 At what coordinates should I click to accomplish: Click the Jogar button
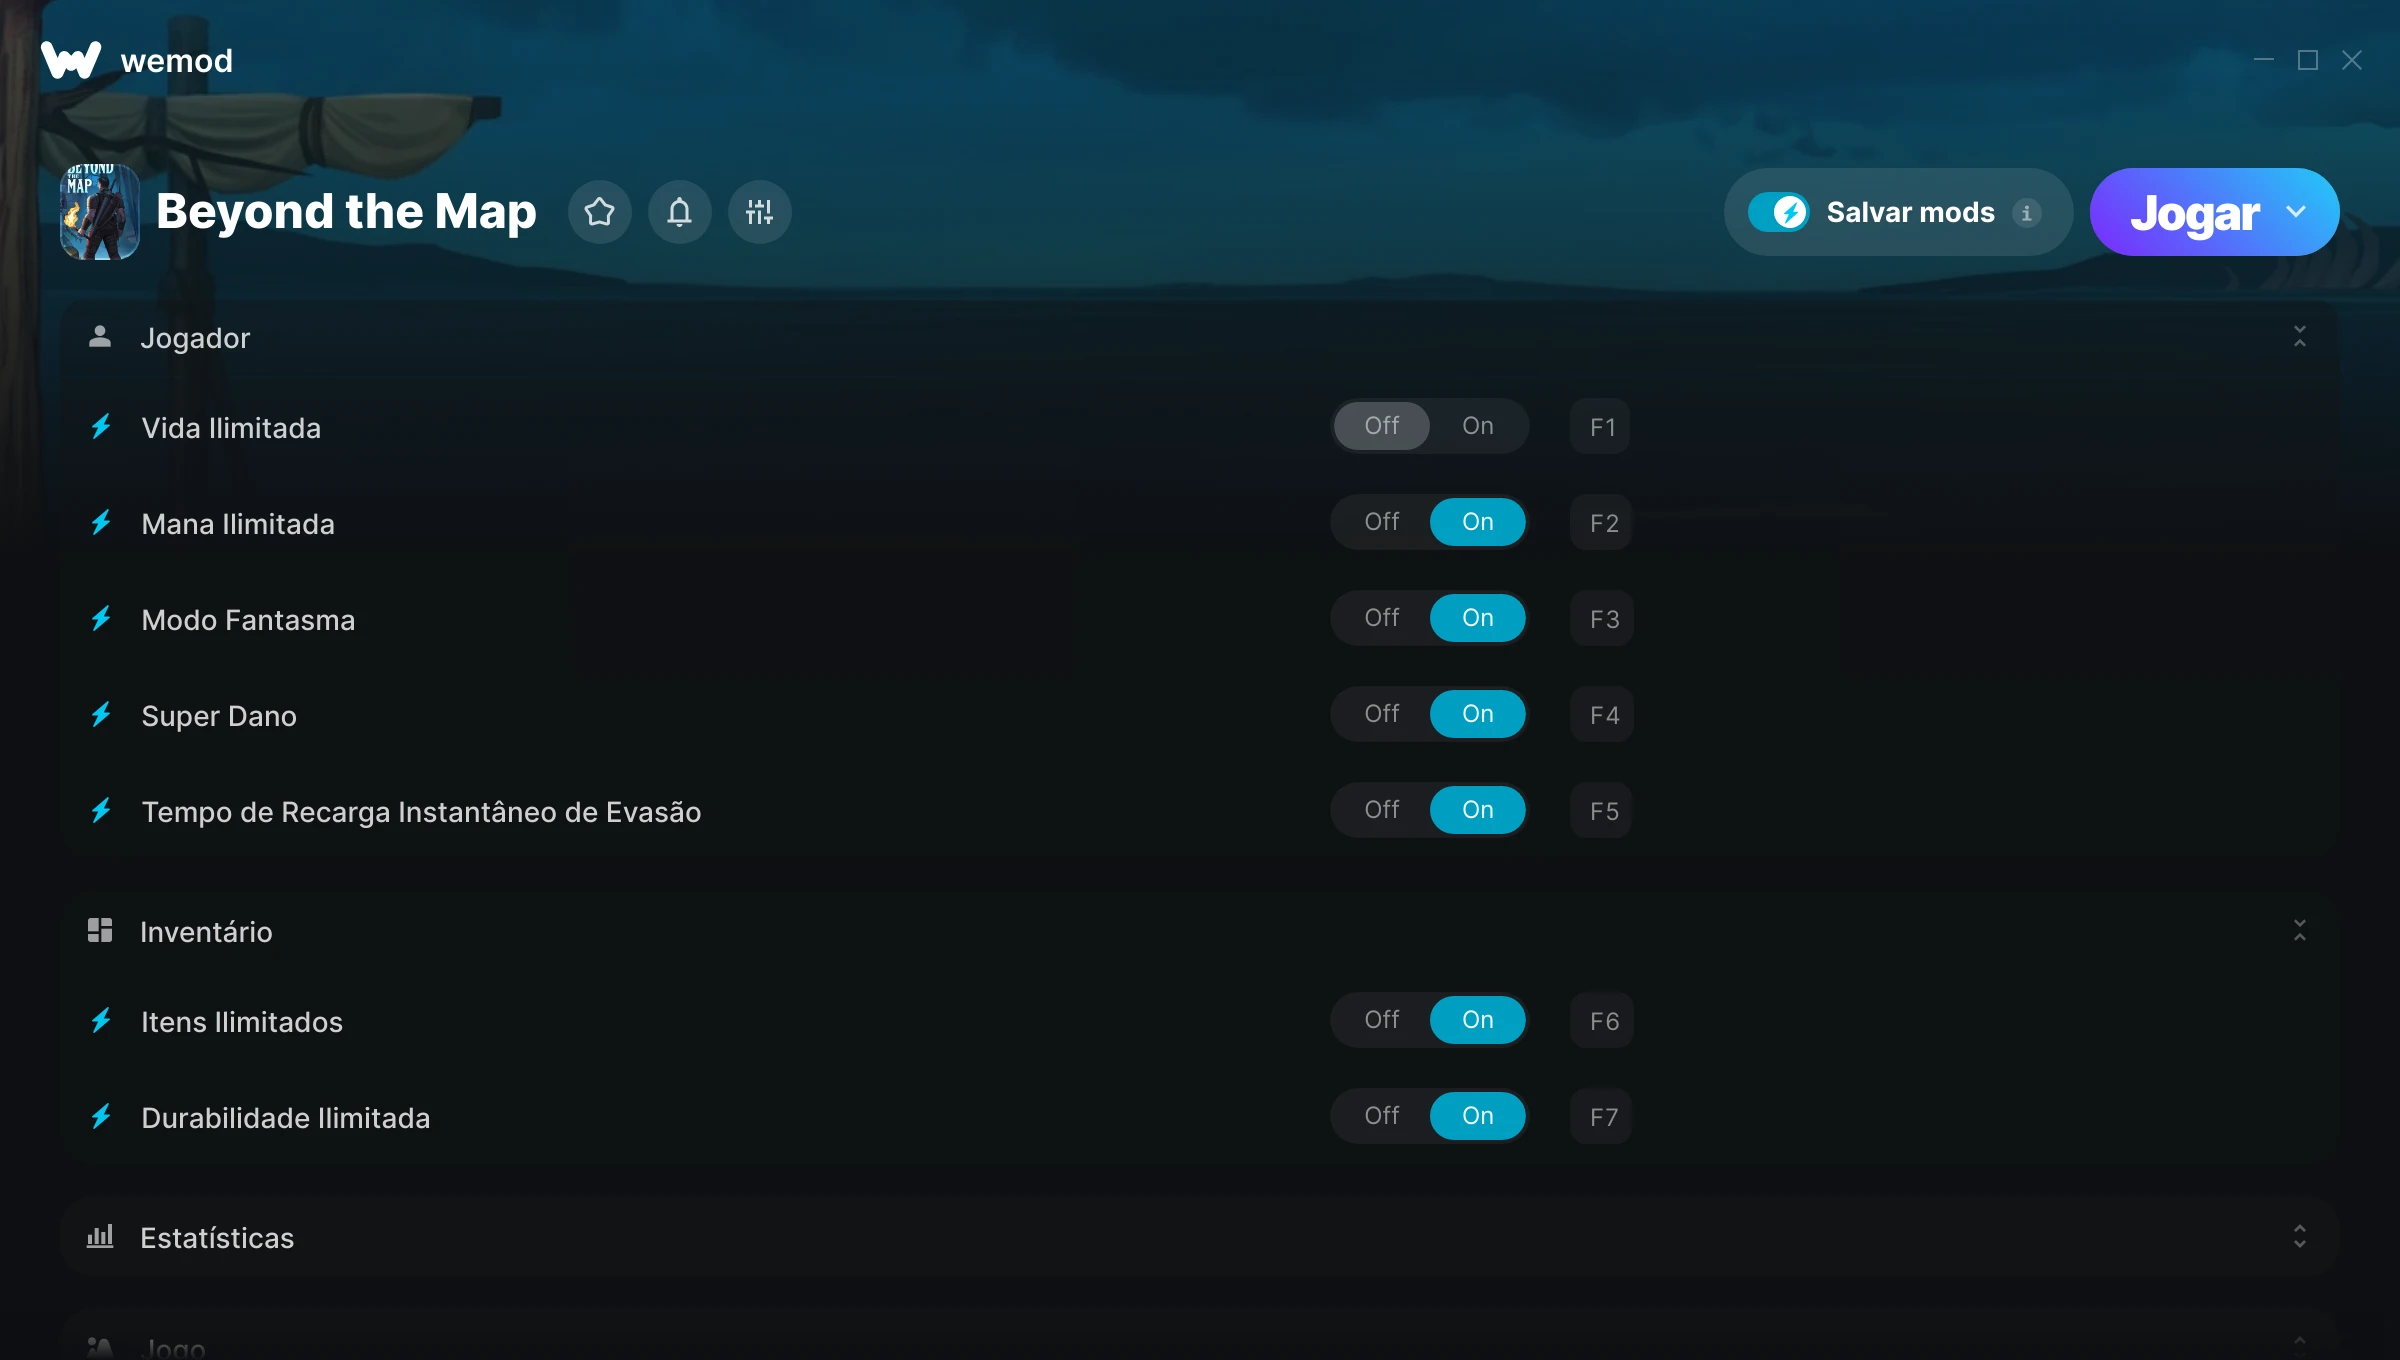click(x=2194, y=213)
